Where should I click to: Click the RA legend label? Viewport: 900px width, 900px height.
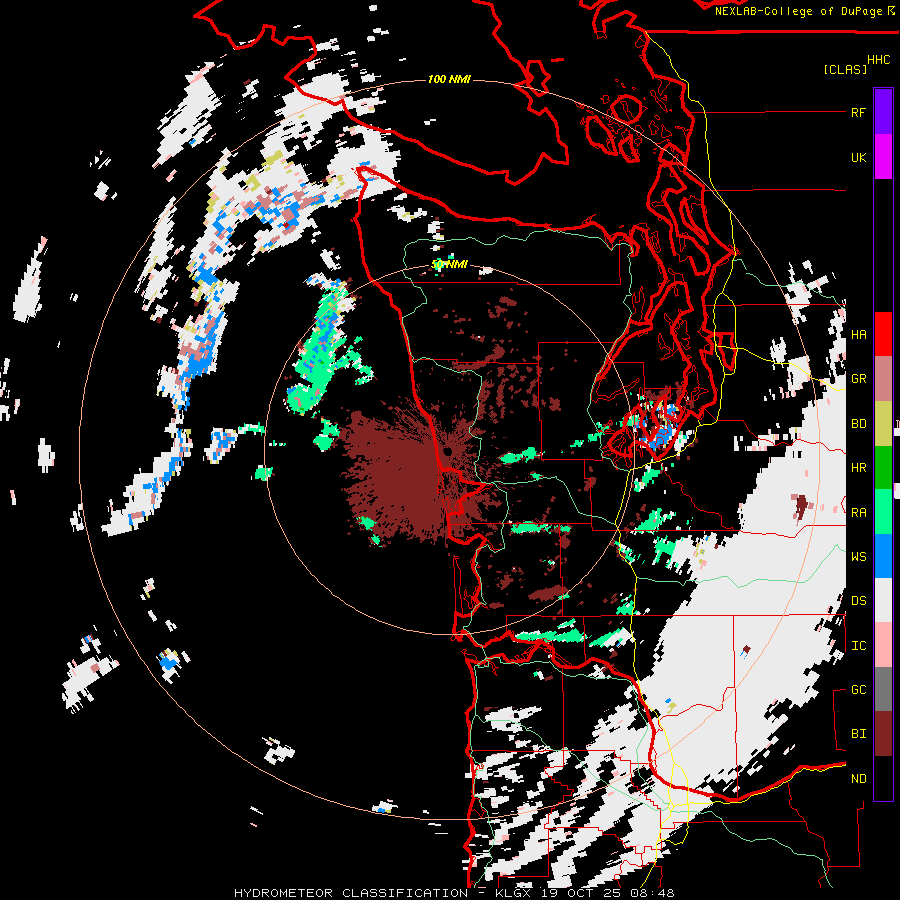(x=858, y=513)
